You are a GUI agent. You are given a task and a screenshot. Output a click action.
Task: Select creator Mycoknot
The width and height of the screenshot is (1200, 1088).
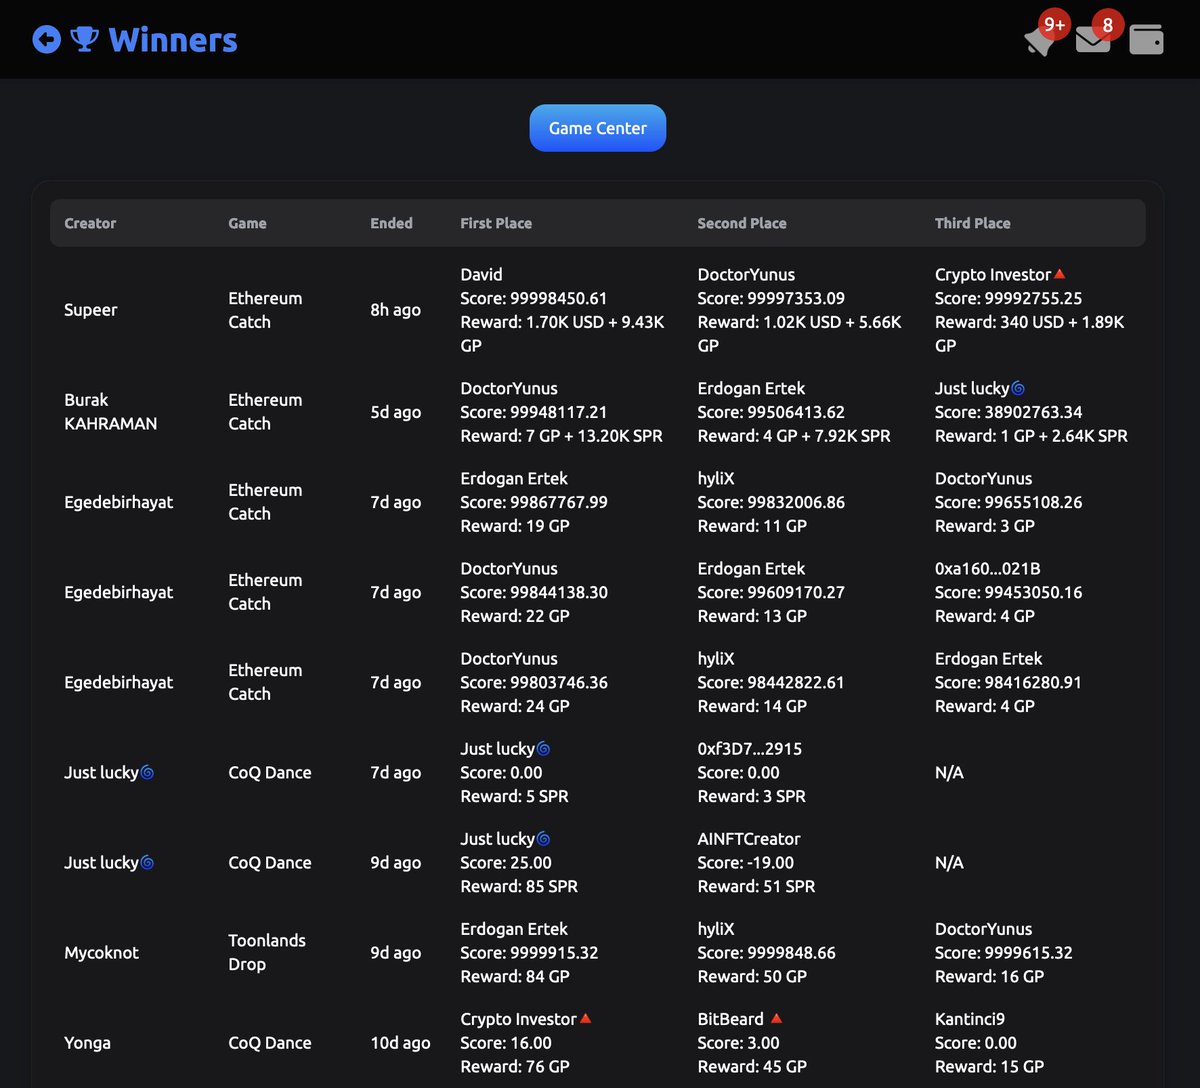click(x=101, y=952)
